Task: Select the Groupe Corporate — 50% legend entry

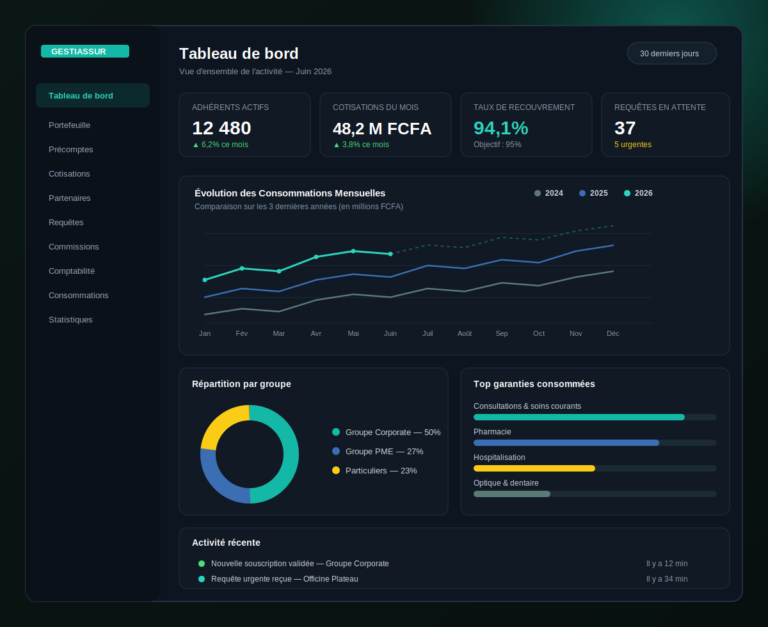Action: [386, 432]
